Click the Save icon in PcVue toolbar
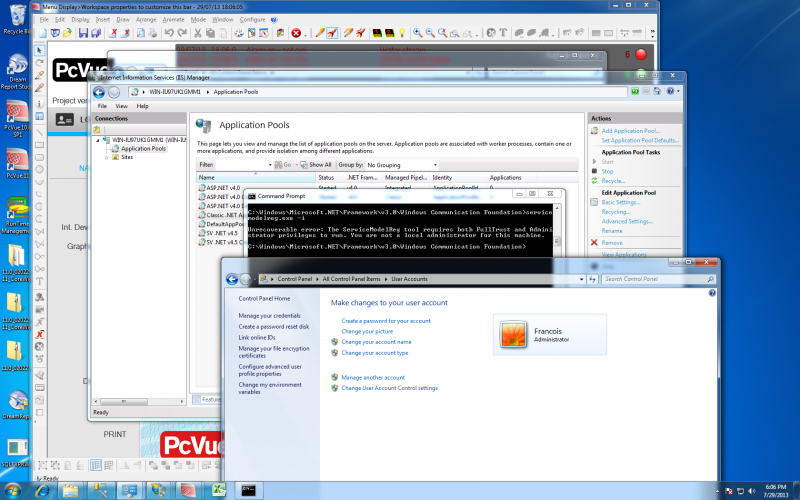This screenshot has height=500, width=800. (x=83, y=33)
